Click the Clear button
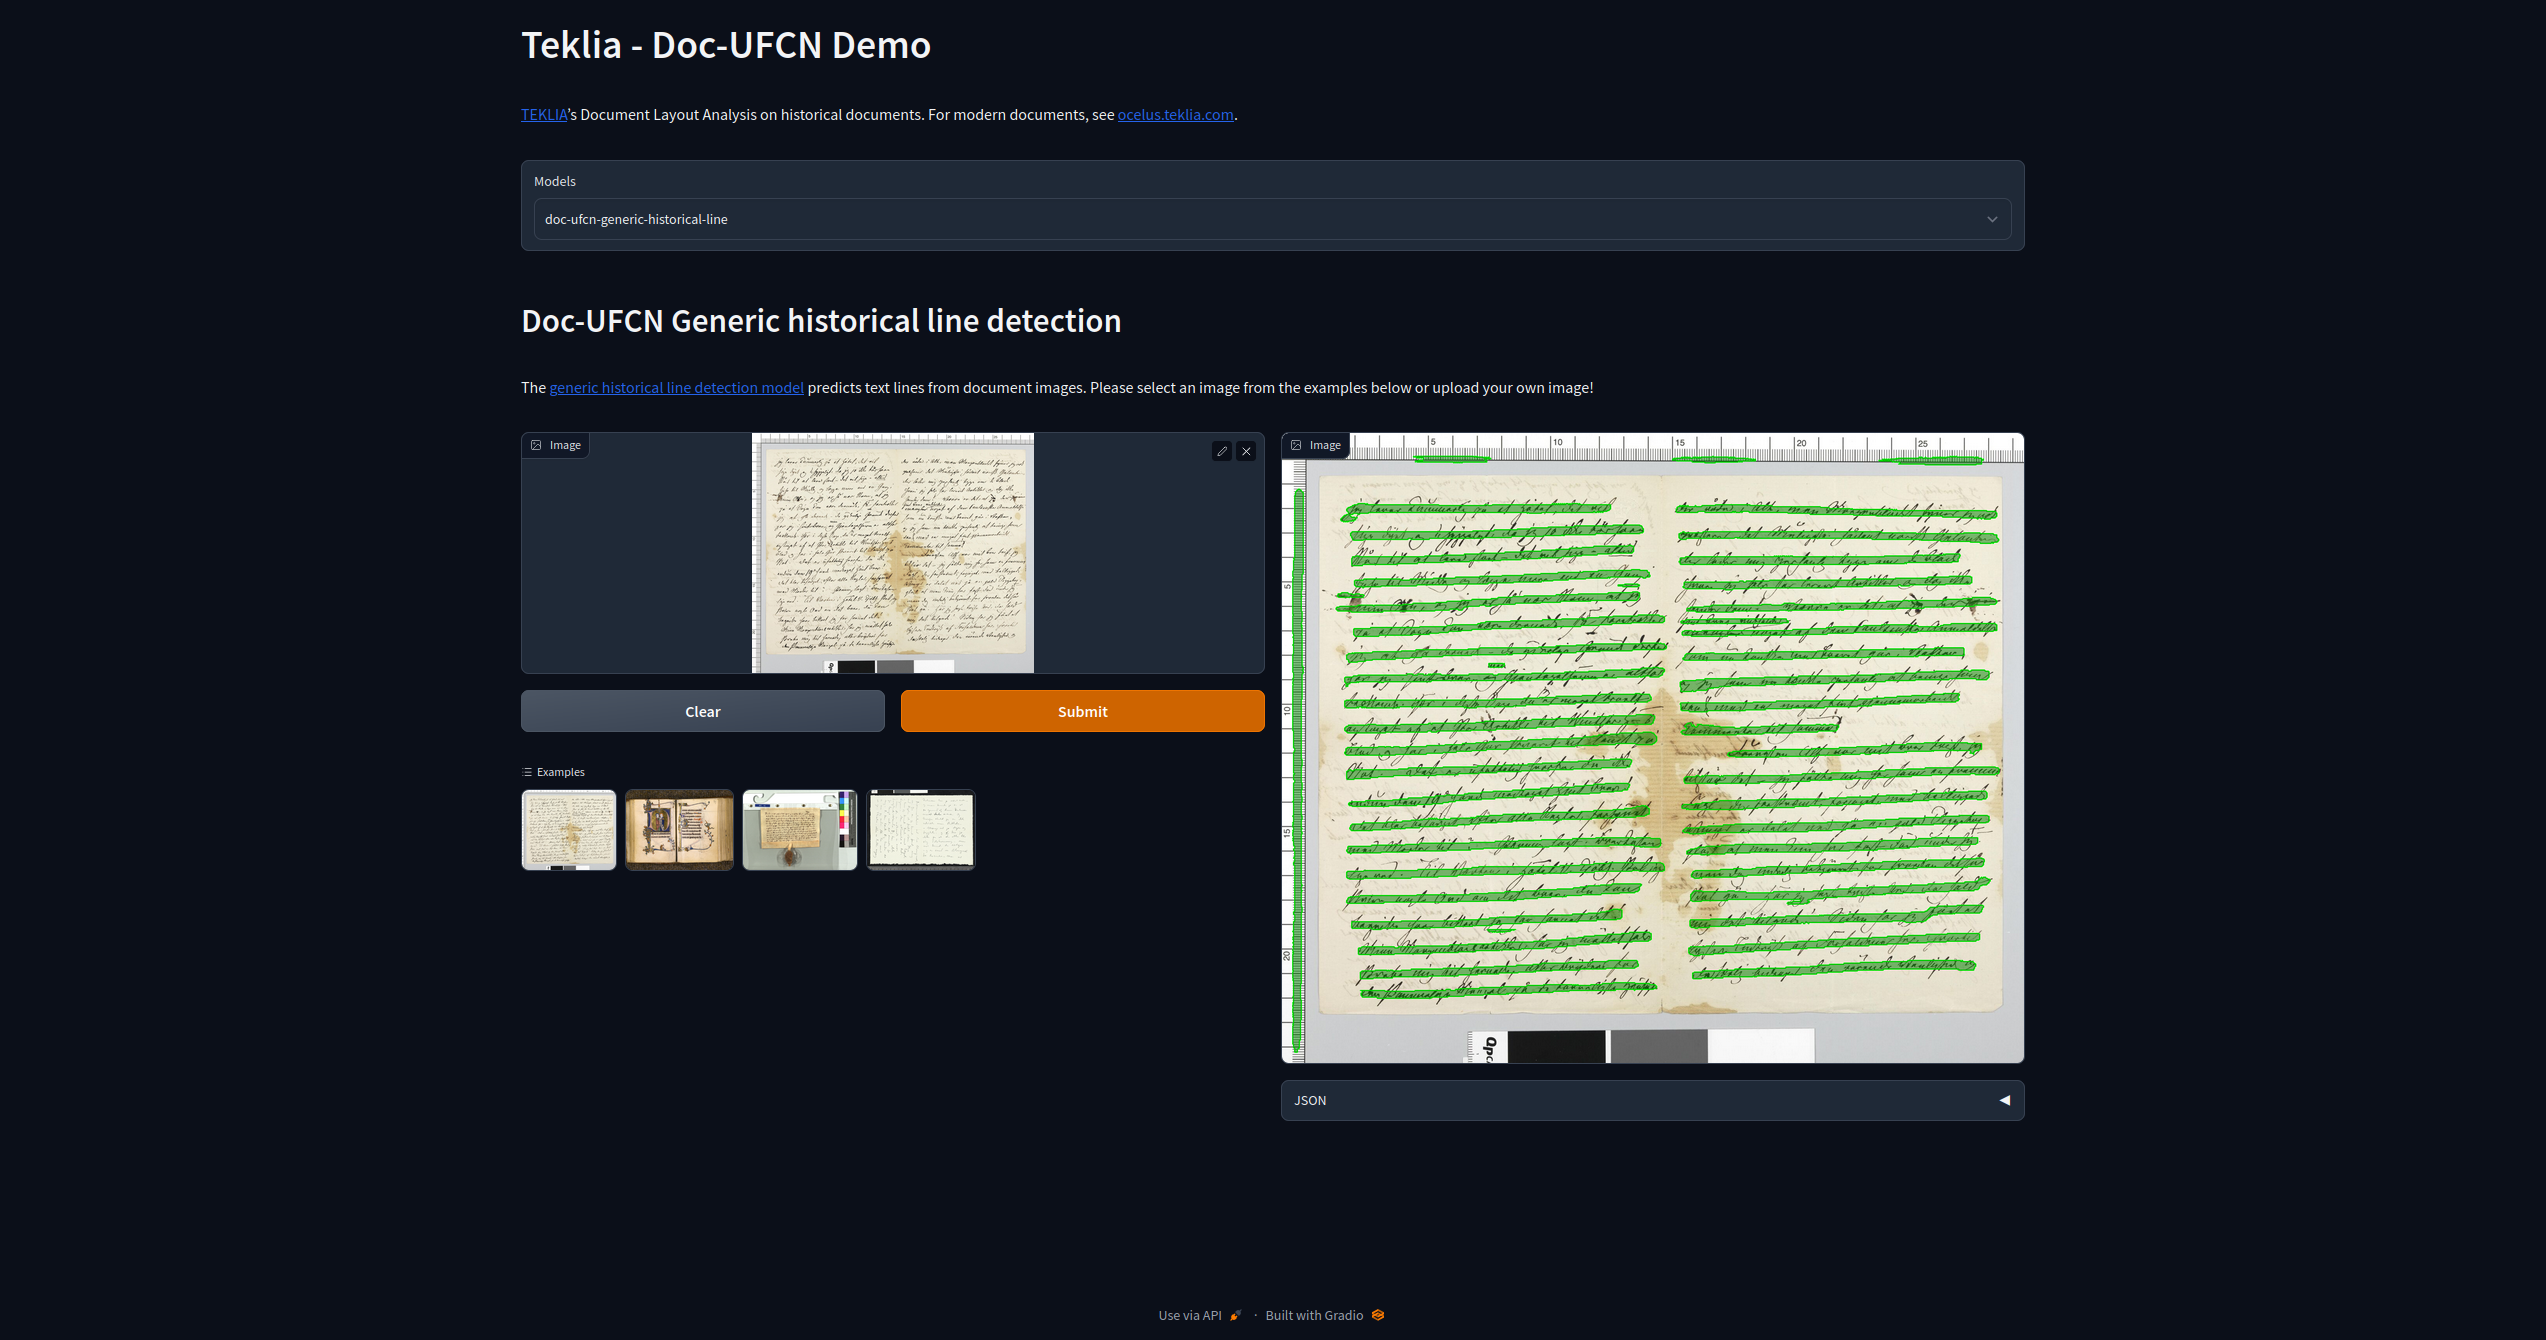 pos(702,711)
